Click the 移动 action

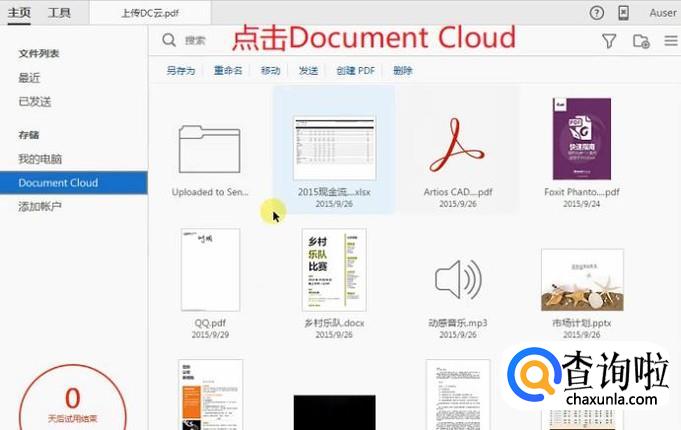pos(270,70)
